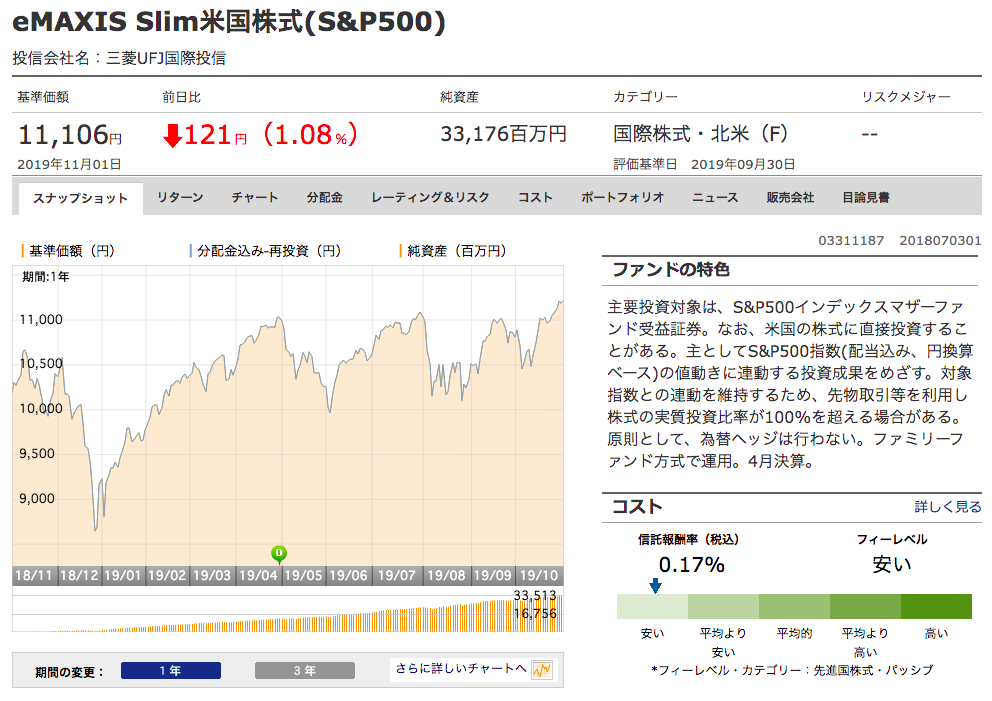
Task: Go to レーティング&リスク tab
Action: point(430,197)
